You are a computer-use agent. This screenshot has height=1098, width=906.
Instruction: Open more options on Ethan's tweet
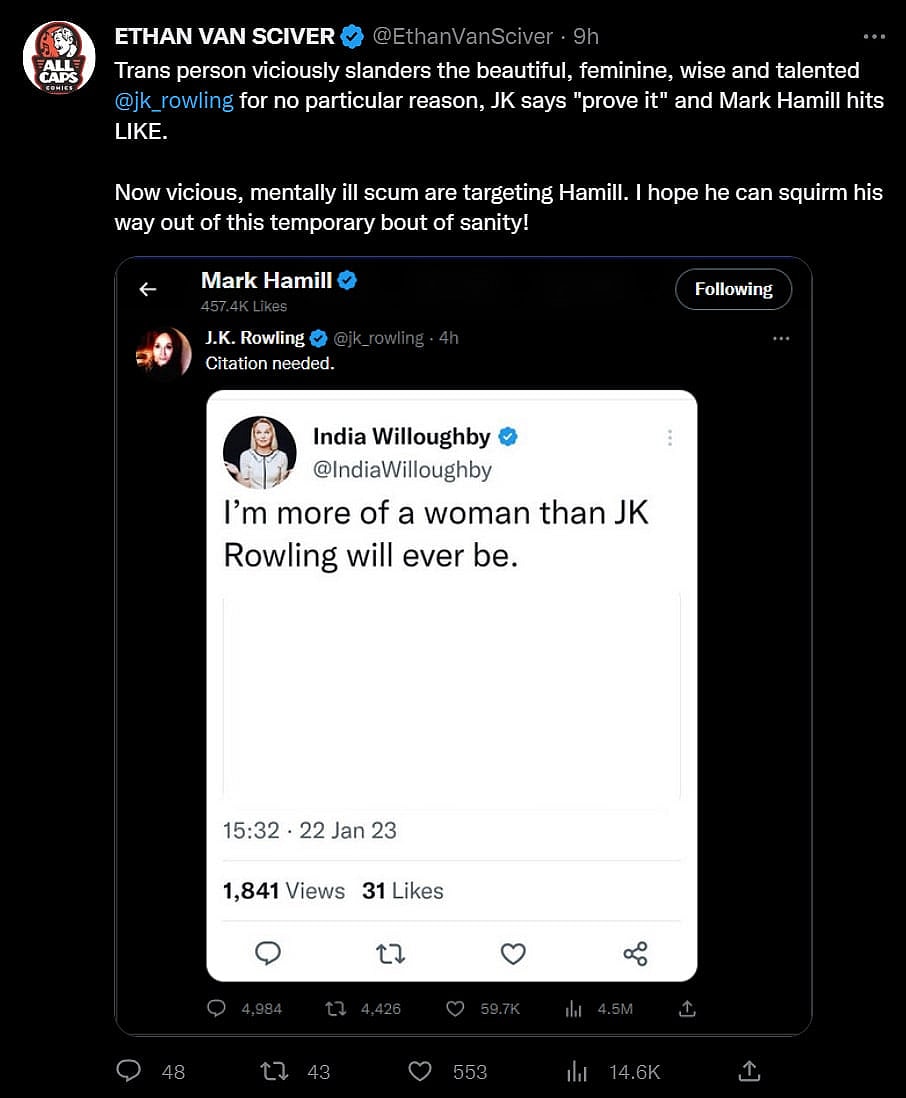tap(875, 36)
